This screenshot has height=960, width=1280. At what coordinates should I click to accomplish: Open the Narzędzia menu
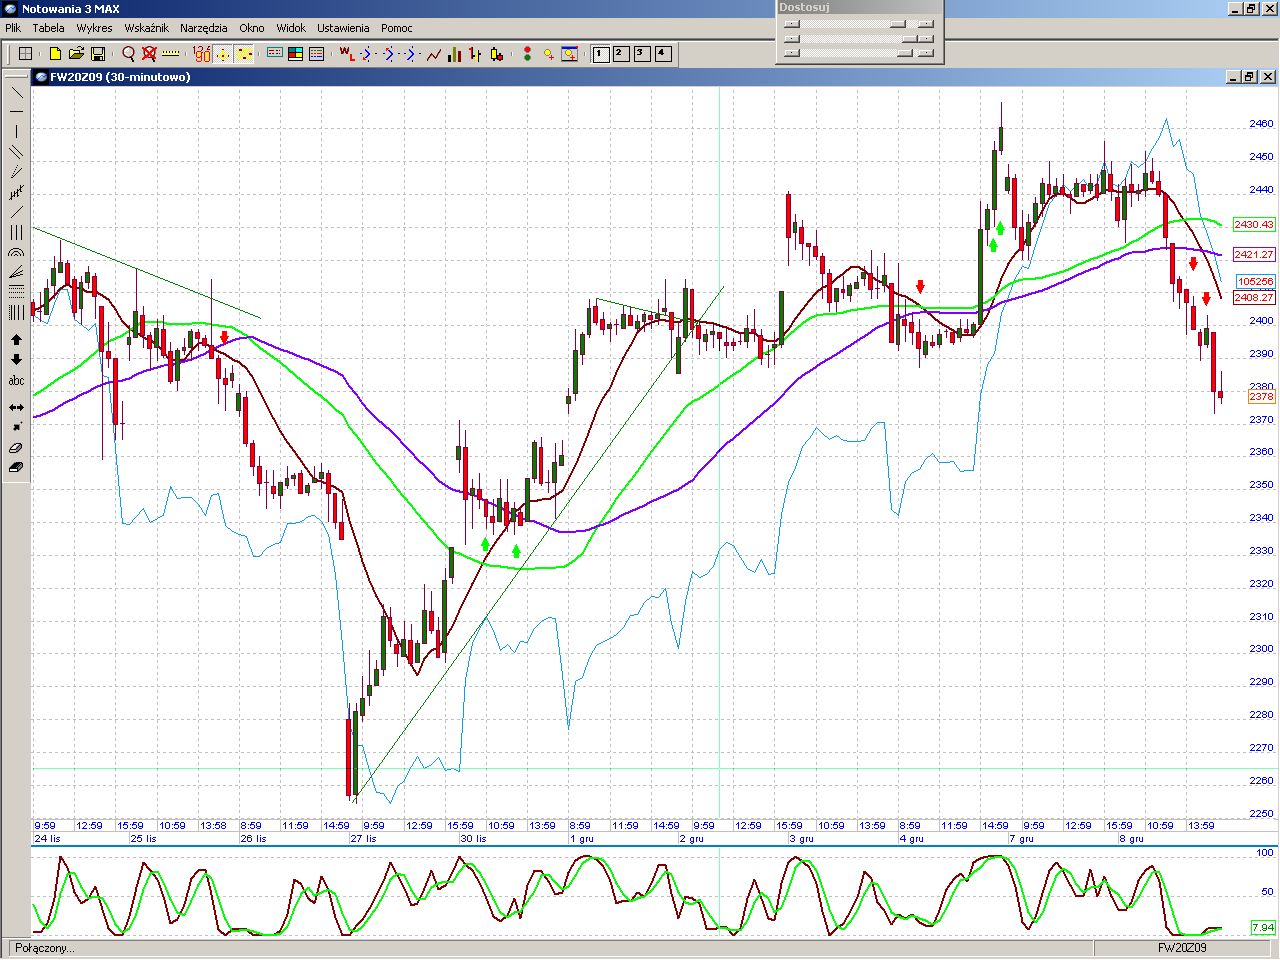coord(204,28)
